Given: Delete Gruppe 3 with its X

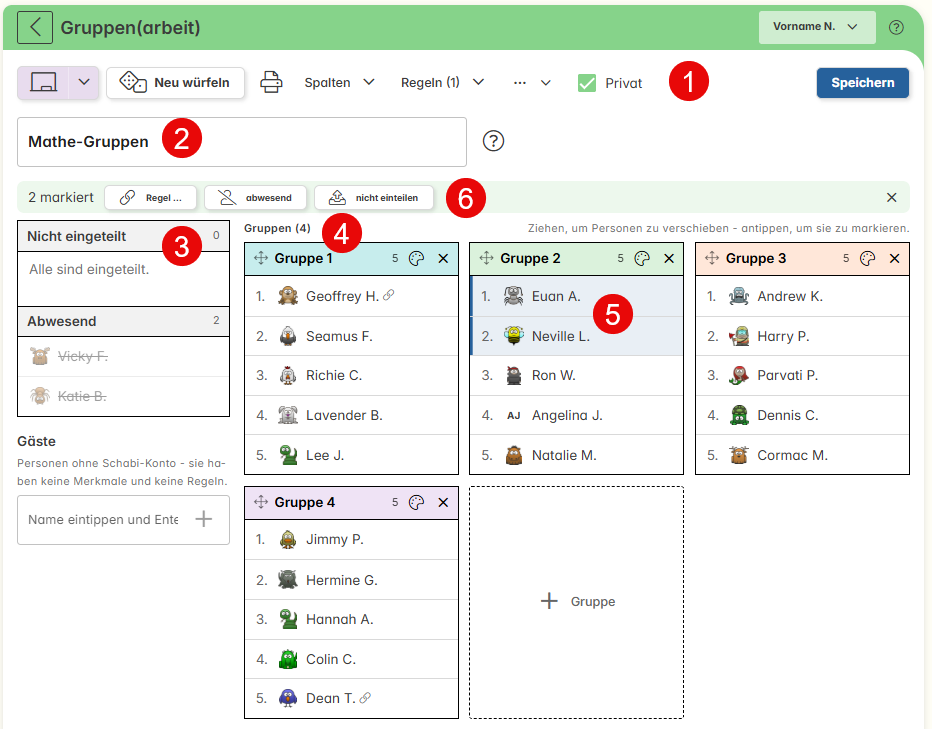Looking at the screenshot, I should coord(895,258).
